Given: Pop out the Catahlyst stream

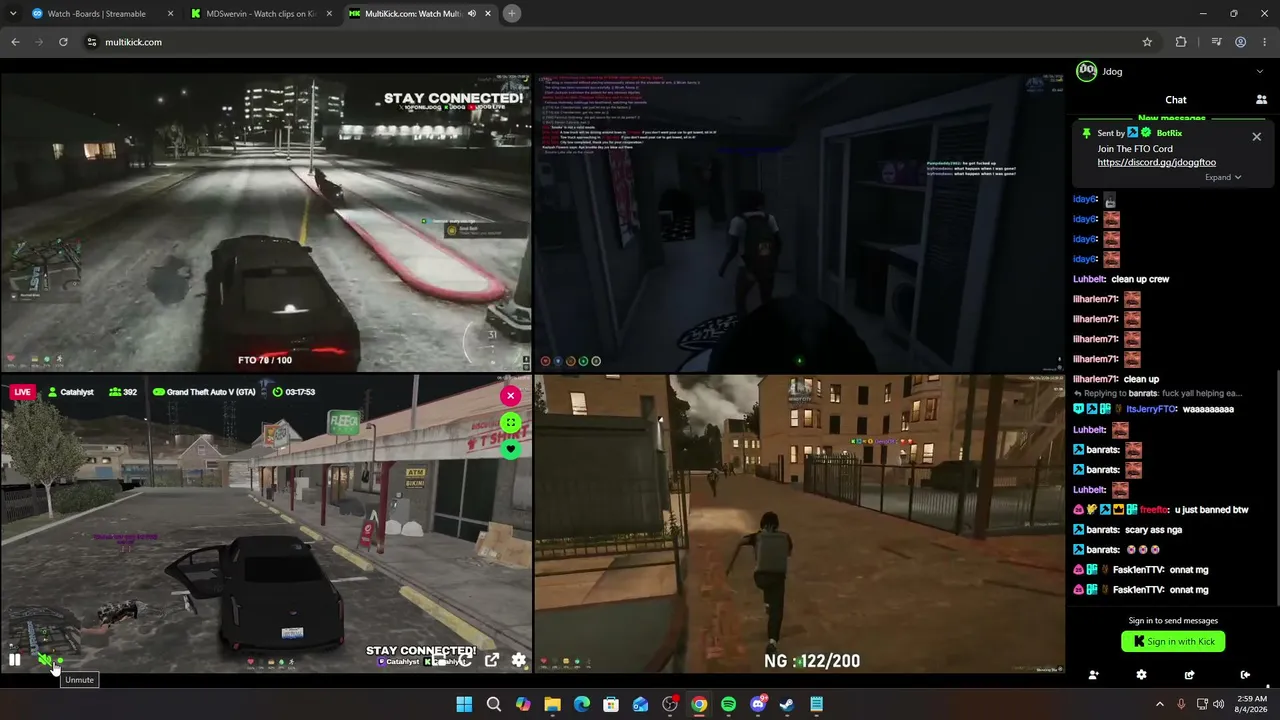Looking at the screenshot, I should 492,660.
